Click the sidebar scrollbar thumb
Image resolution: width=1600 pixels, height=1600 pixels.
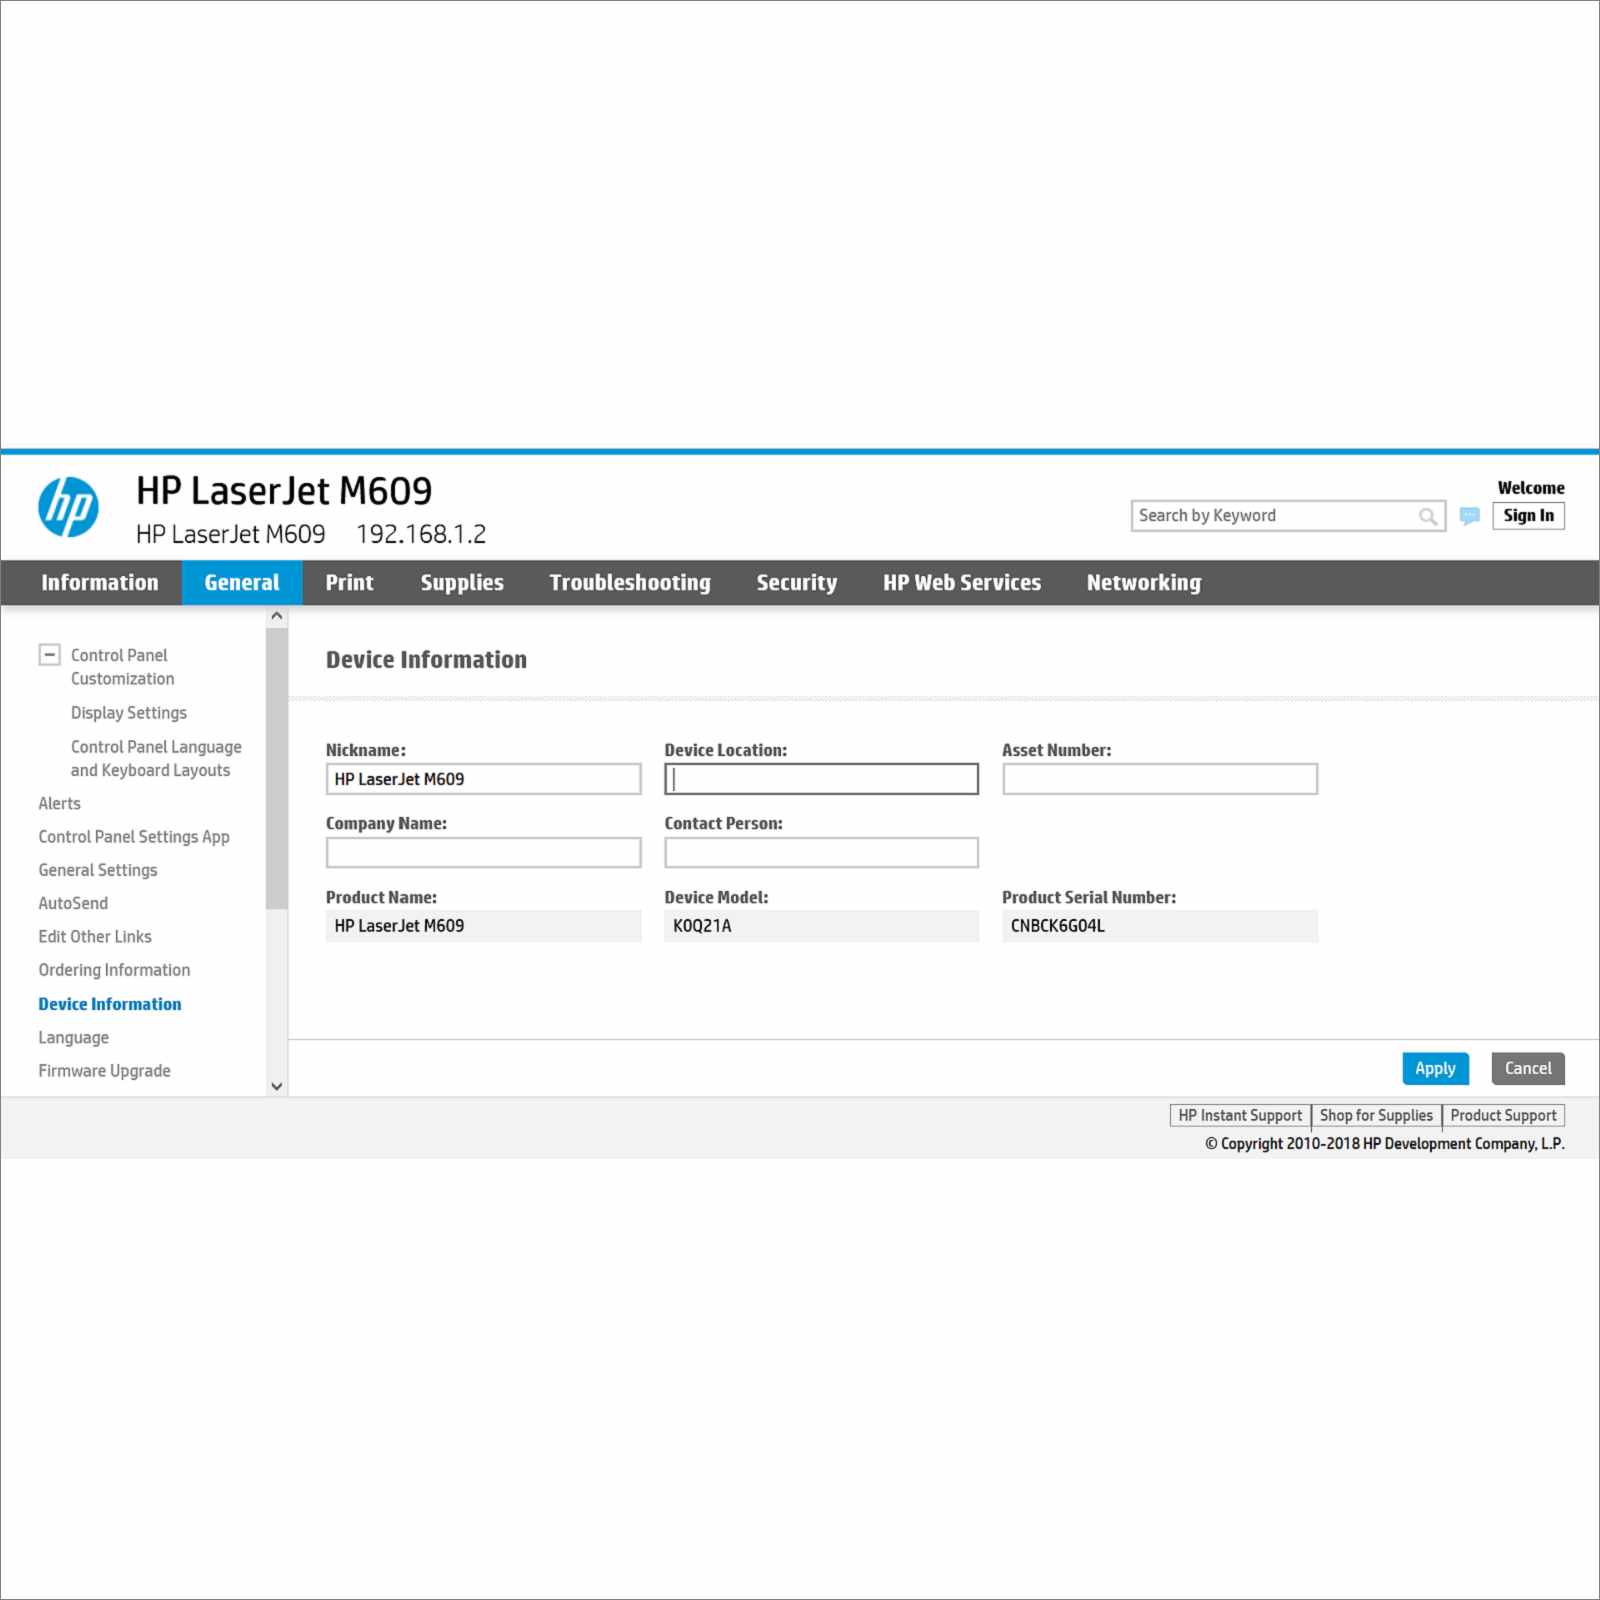[277, 767]
